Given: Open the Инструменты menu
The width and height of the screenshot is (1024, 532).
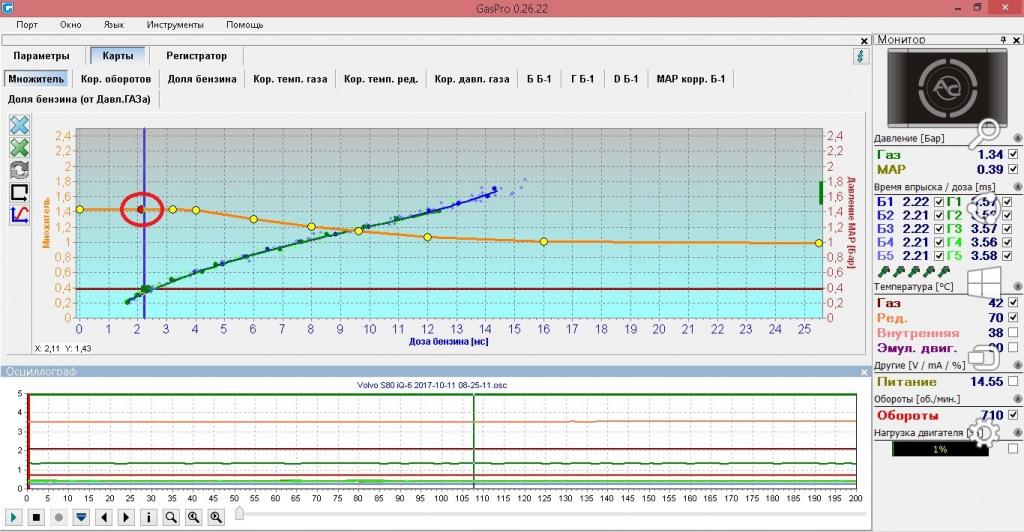Looking at the screenshot, I should 174,23.
